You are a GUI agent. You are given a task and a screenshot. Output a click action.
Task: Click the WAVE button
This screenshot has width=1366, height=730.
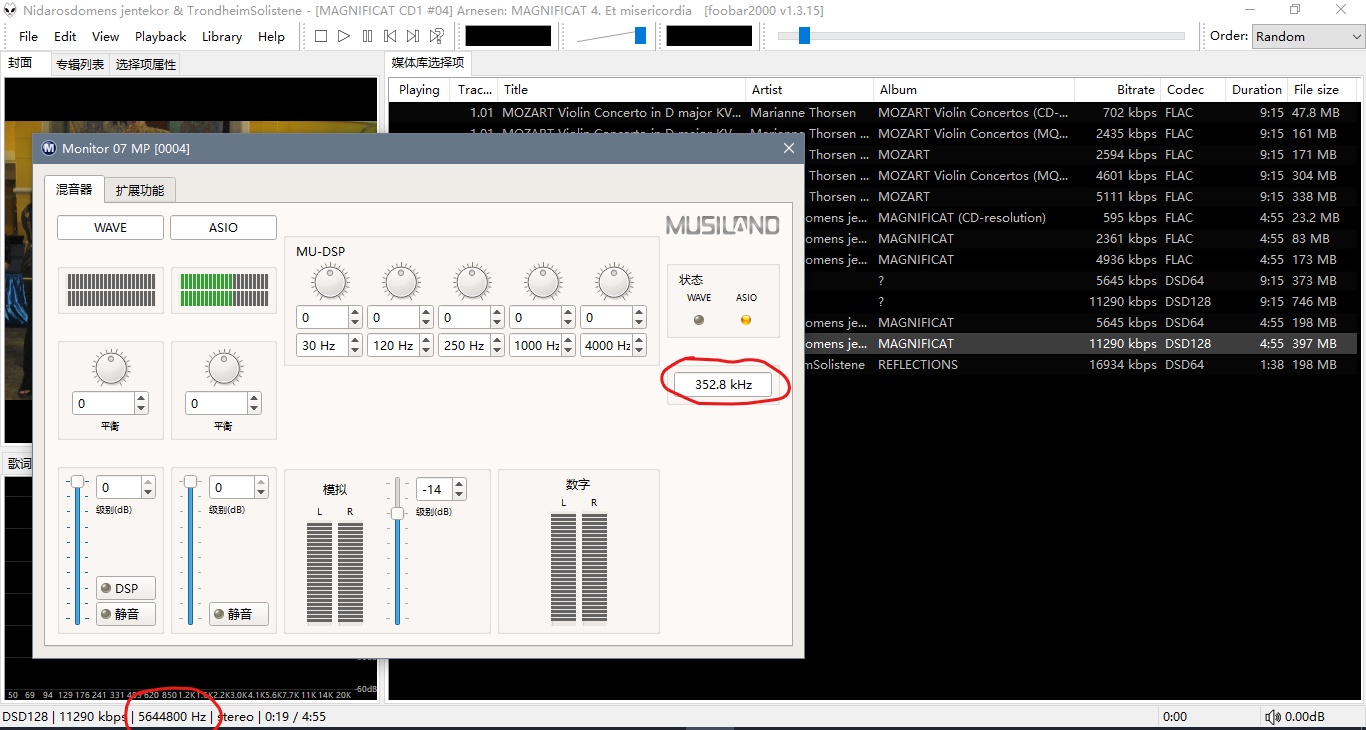coord(110,227)
